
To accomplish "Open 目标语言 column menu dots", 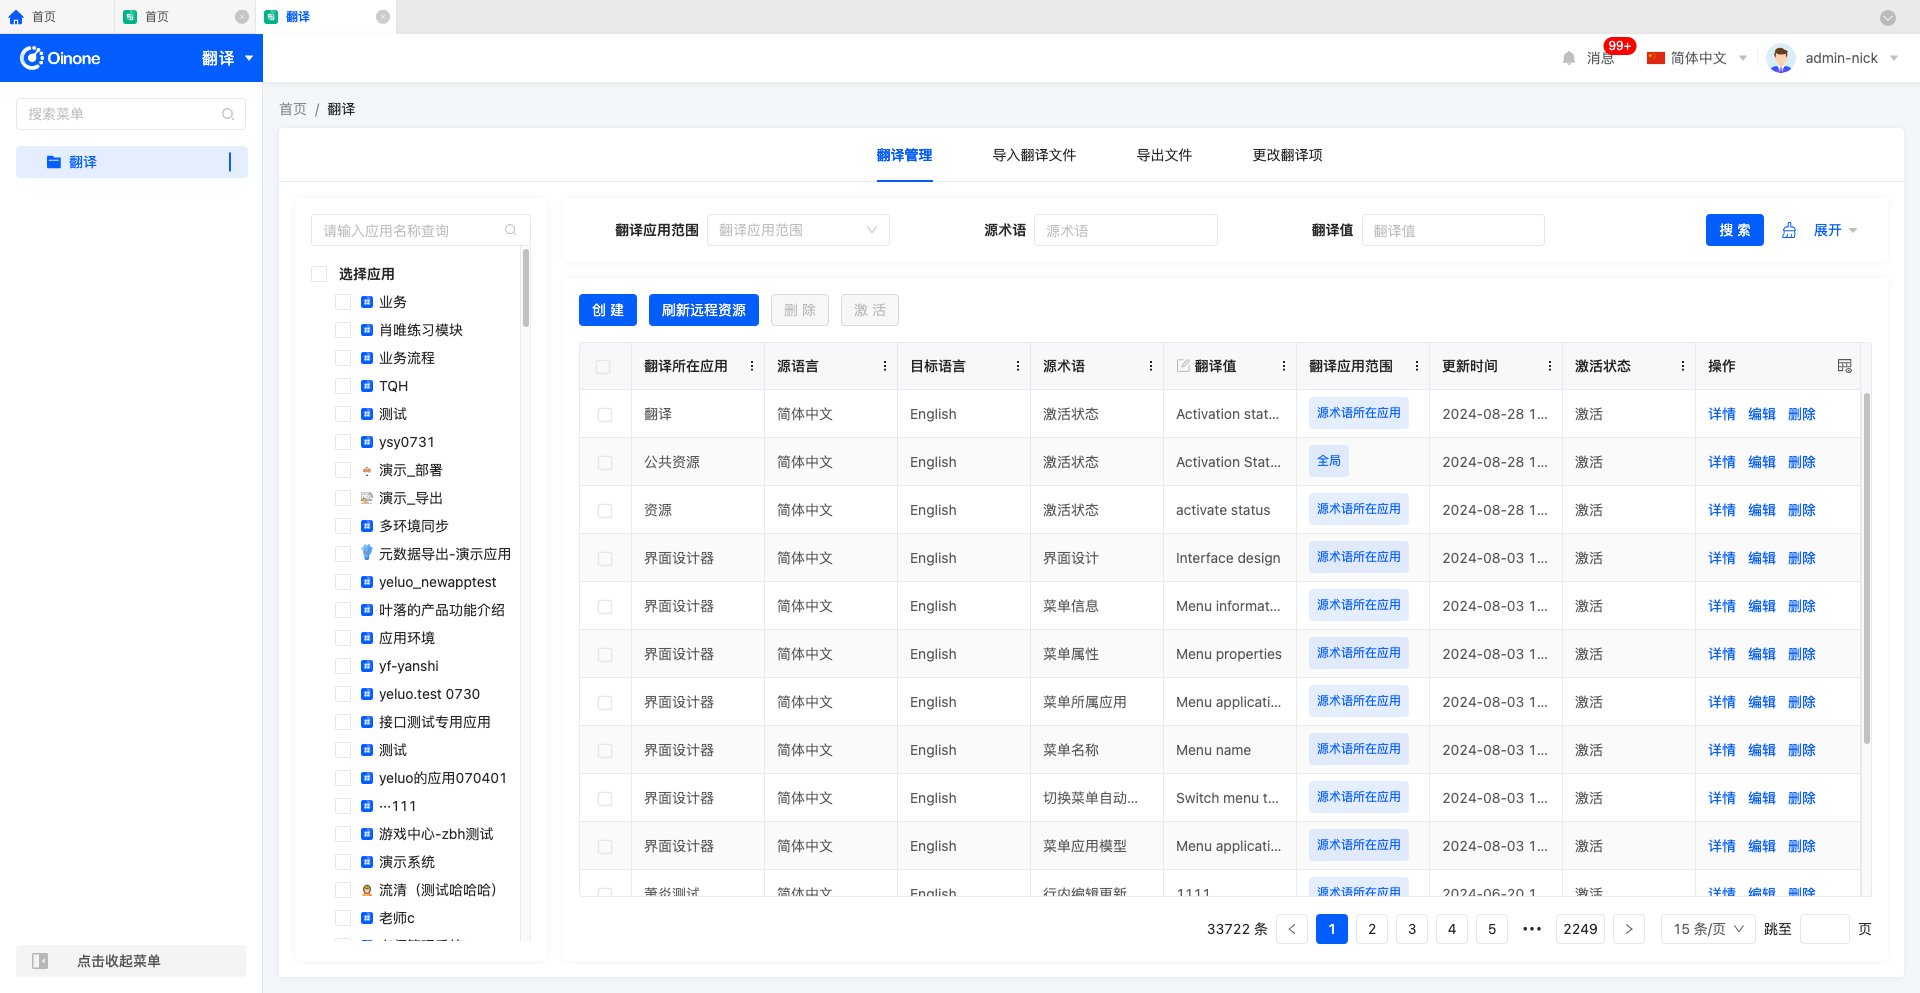I will pos(1018,366).
